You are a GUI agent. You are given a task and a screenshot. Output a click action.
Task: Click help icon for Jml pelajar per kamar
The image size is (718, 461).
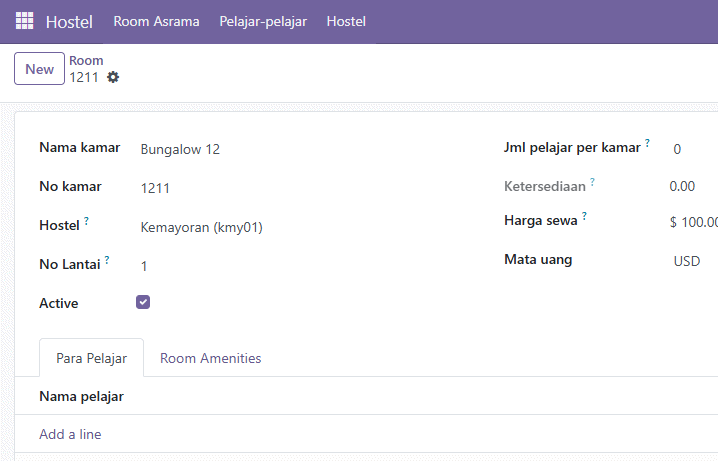[647, 143]
